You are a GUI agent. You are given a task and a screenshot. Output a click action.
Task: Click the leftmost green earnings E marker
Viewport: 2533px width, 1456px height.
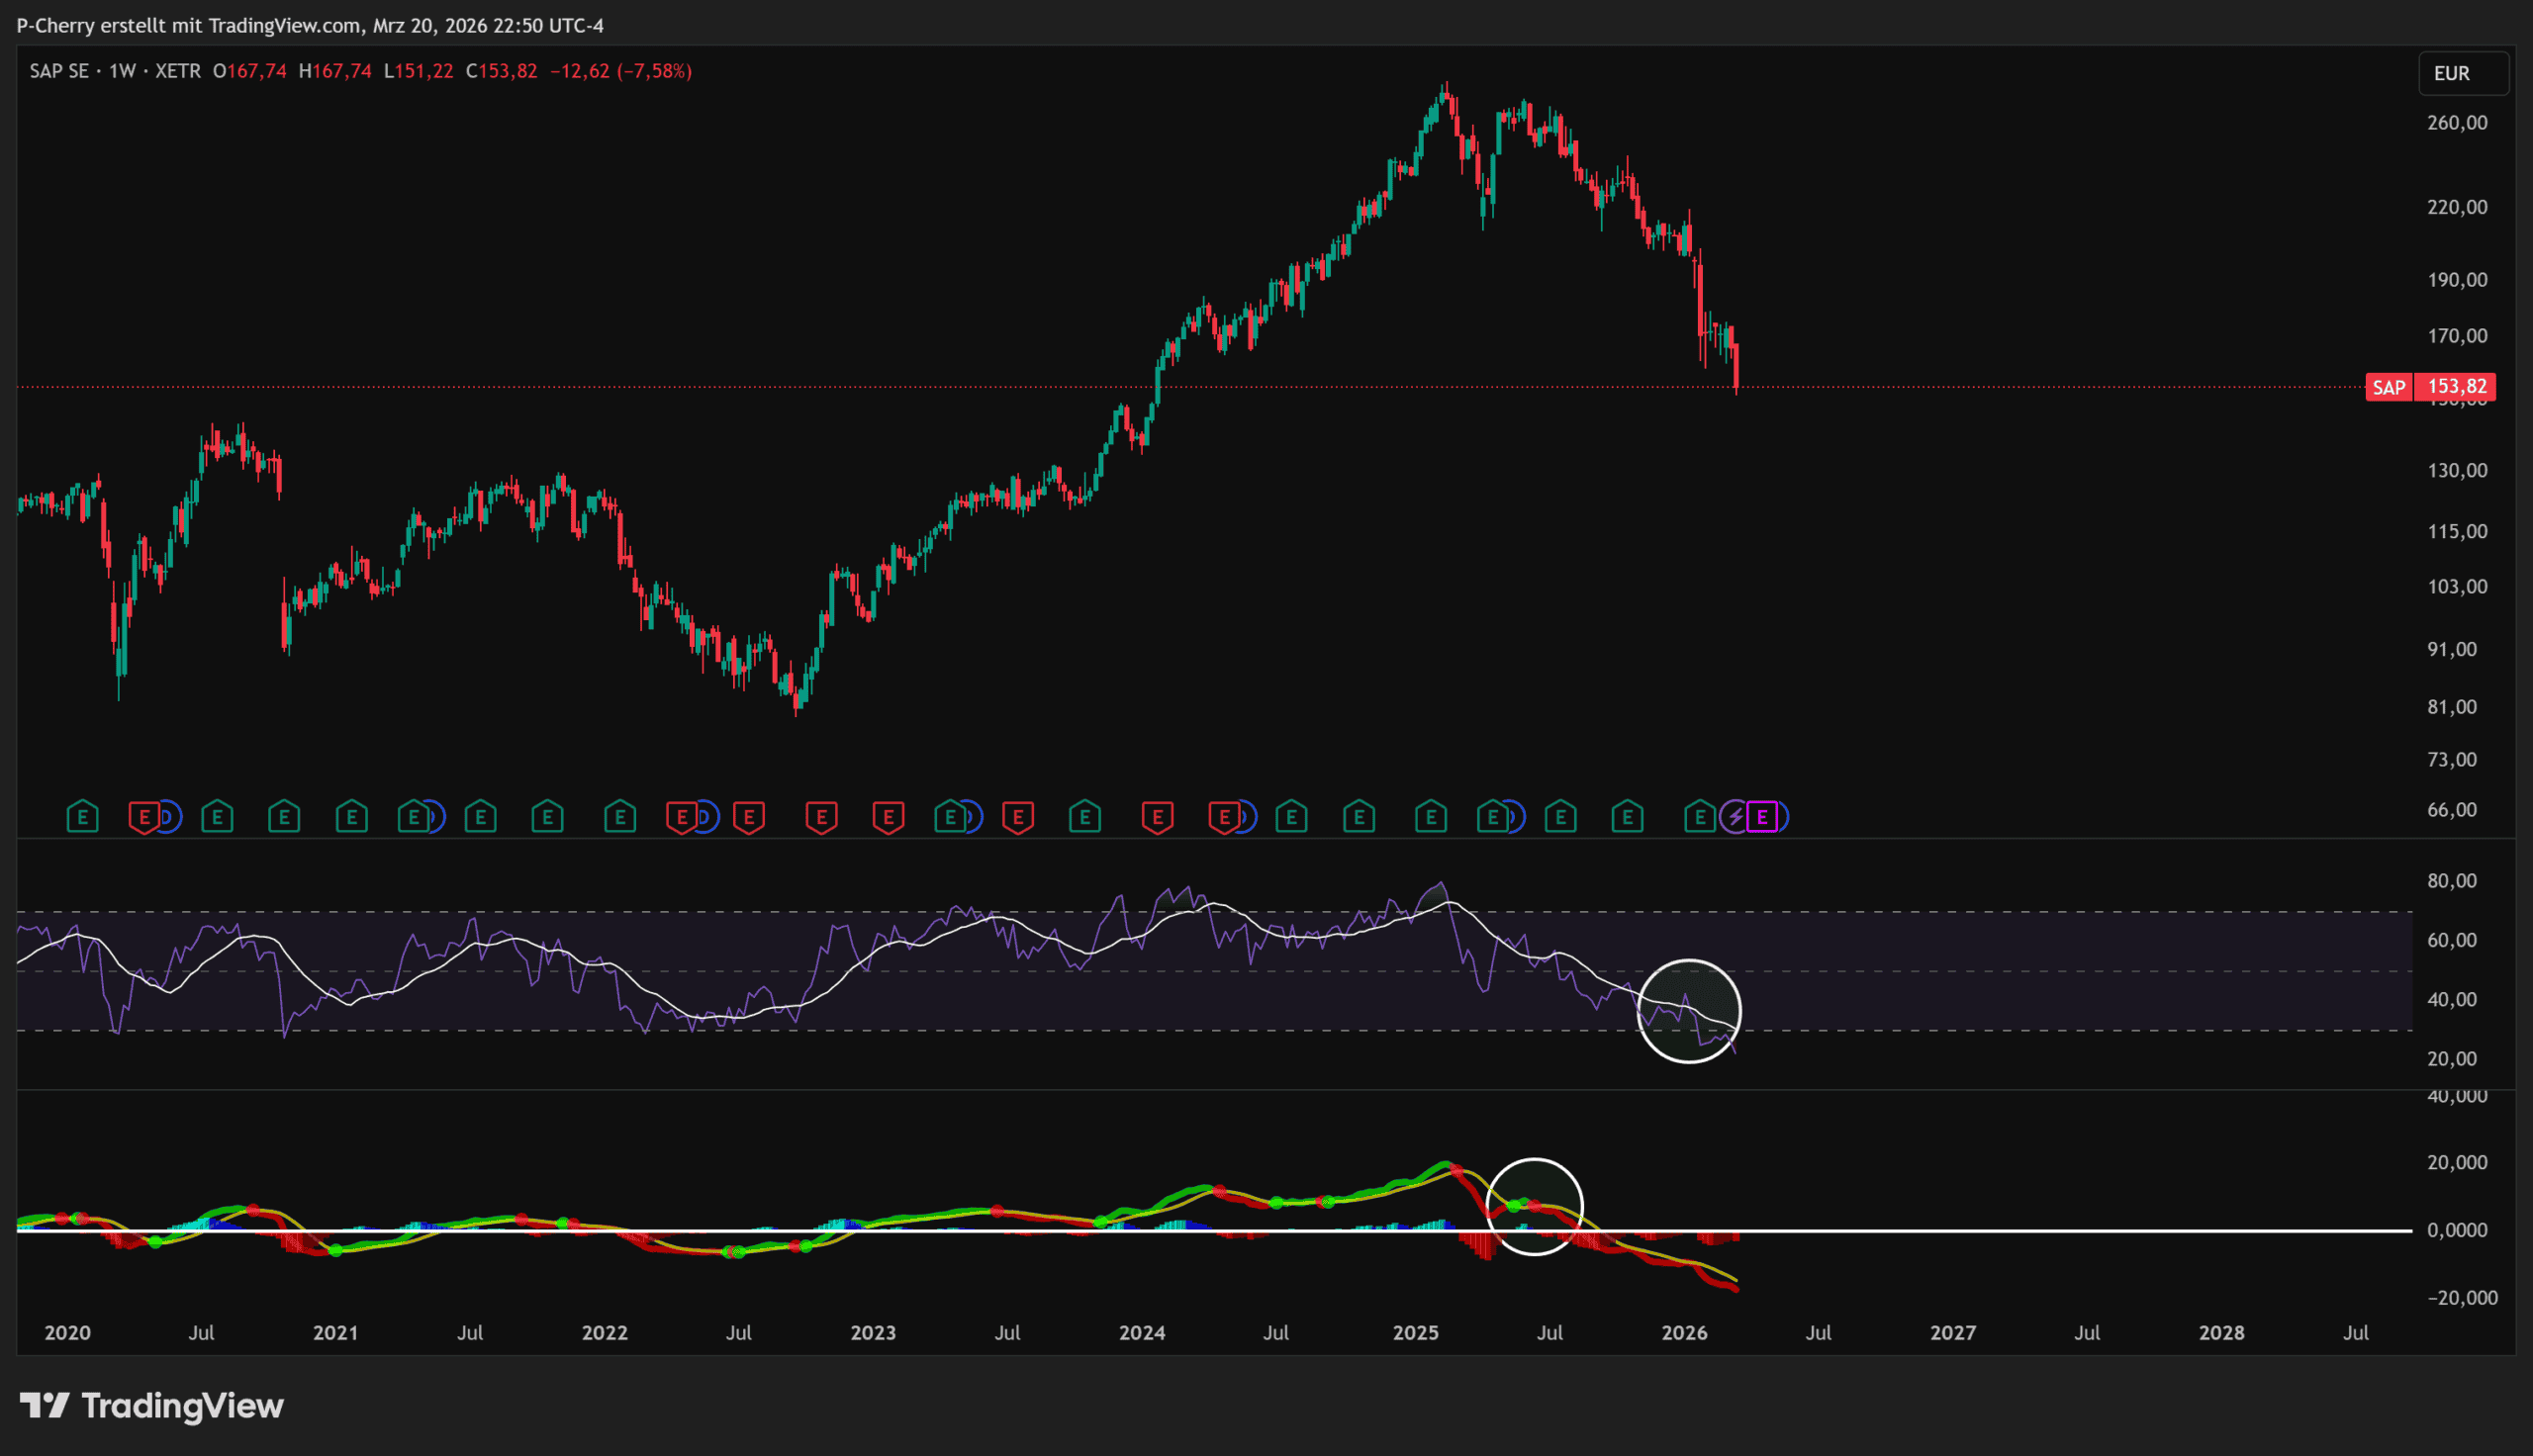(82, 817)
